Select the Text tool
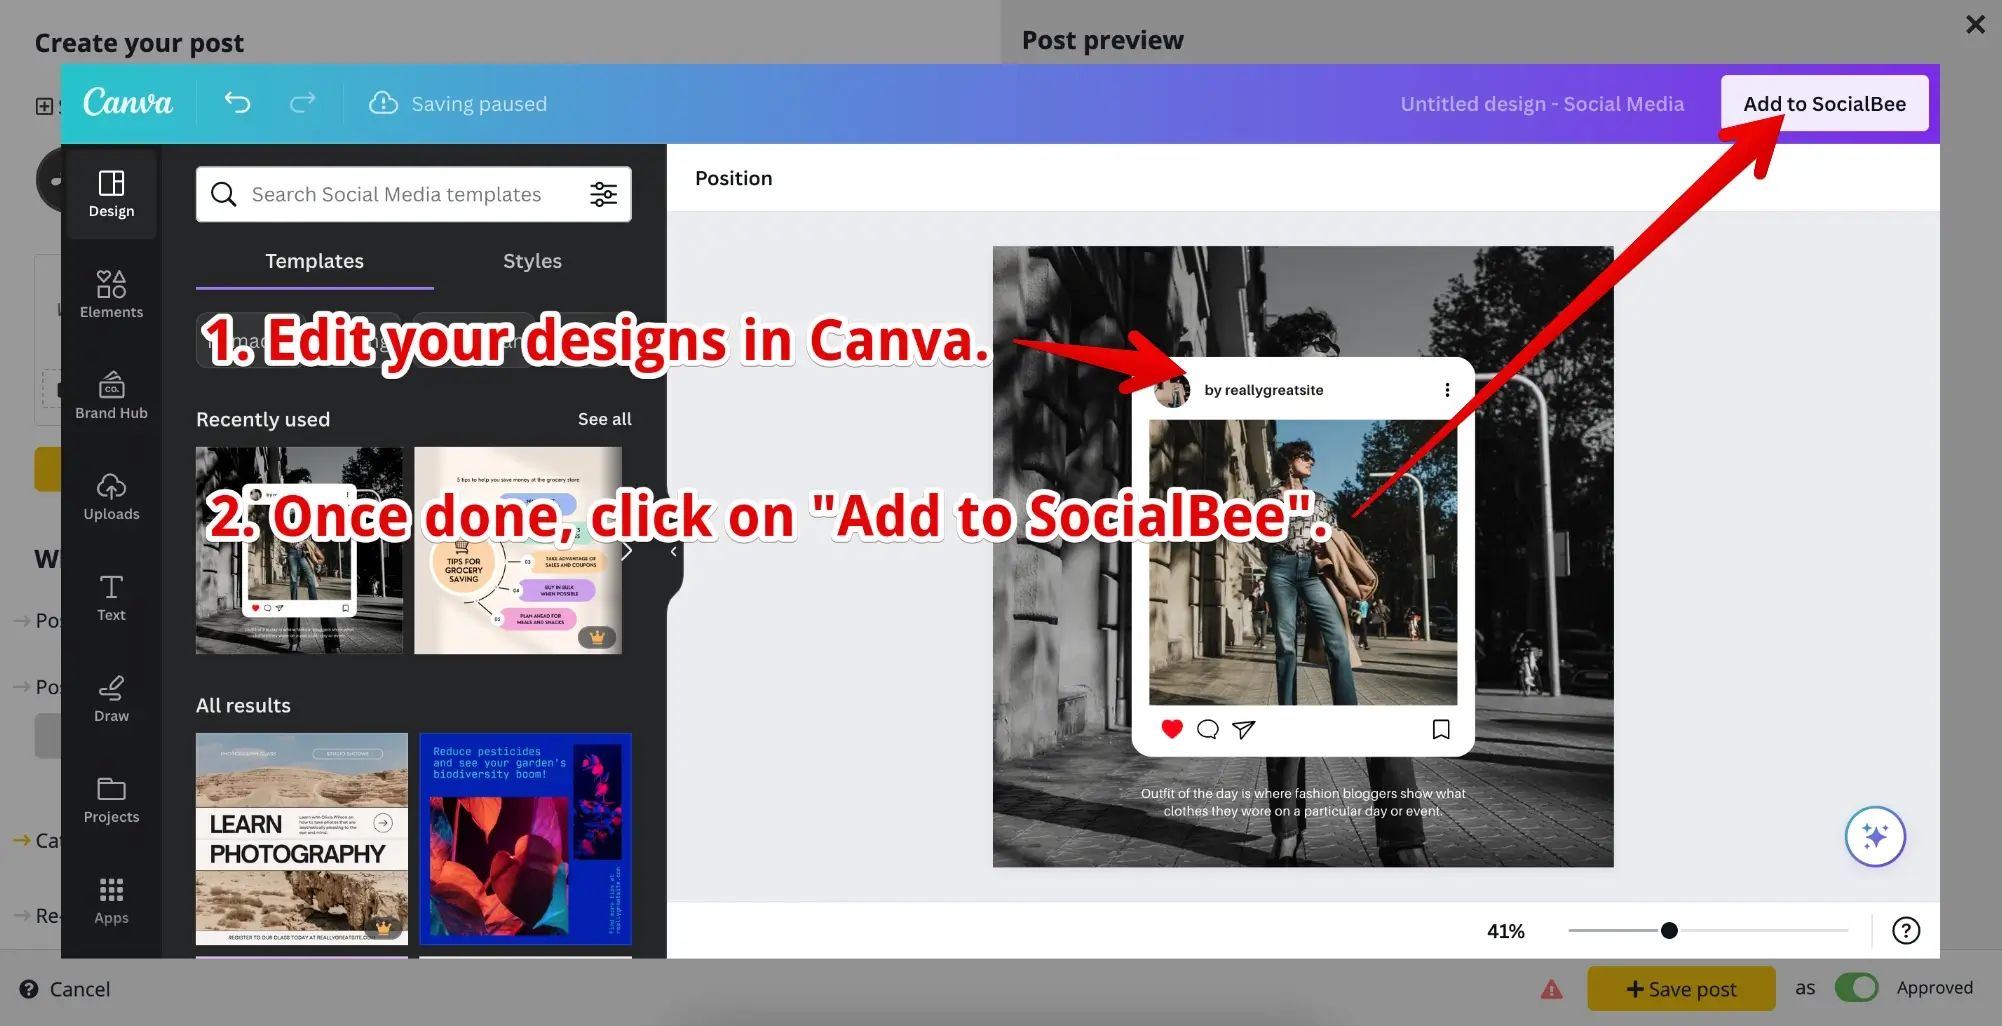Image resolution: width=2002 pixels, height=1026 pixels. pos(111,597)
